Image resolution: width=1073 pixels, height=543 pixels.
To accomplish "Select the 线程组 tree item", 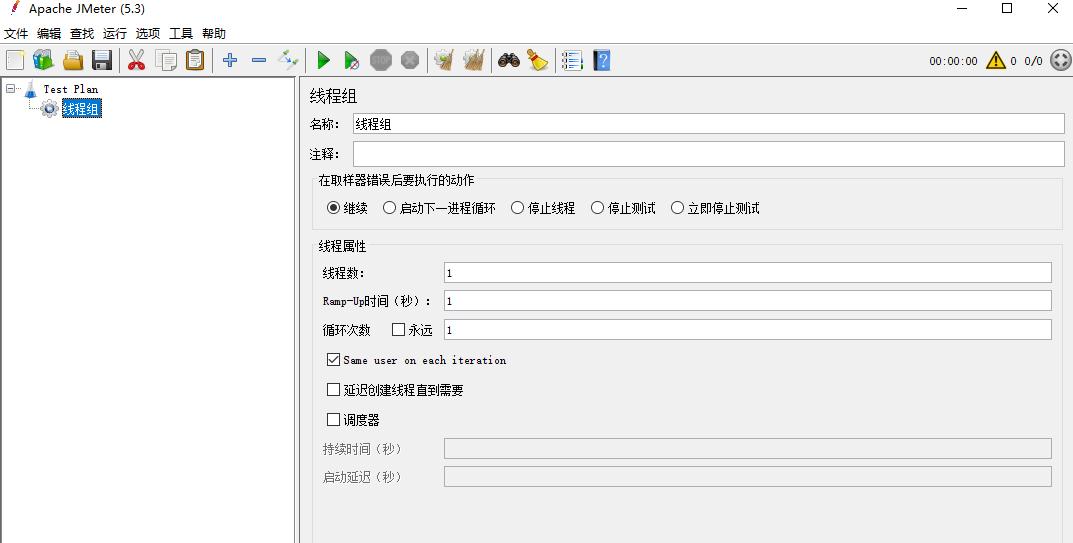I will coord(81,108).
